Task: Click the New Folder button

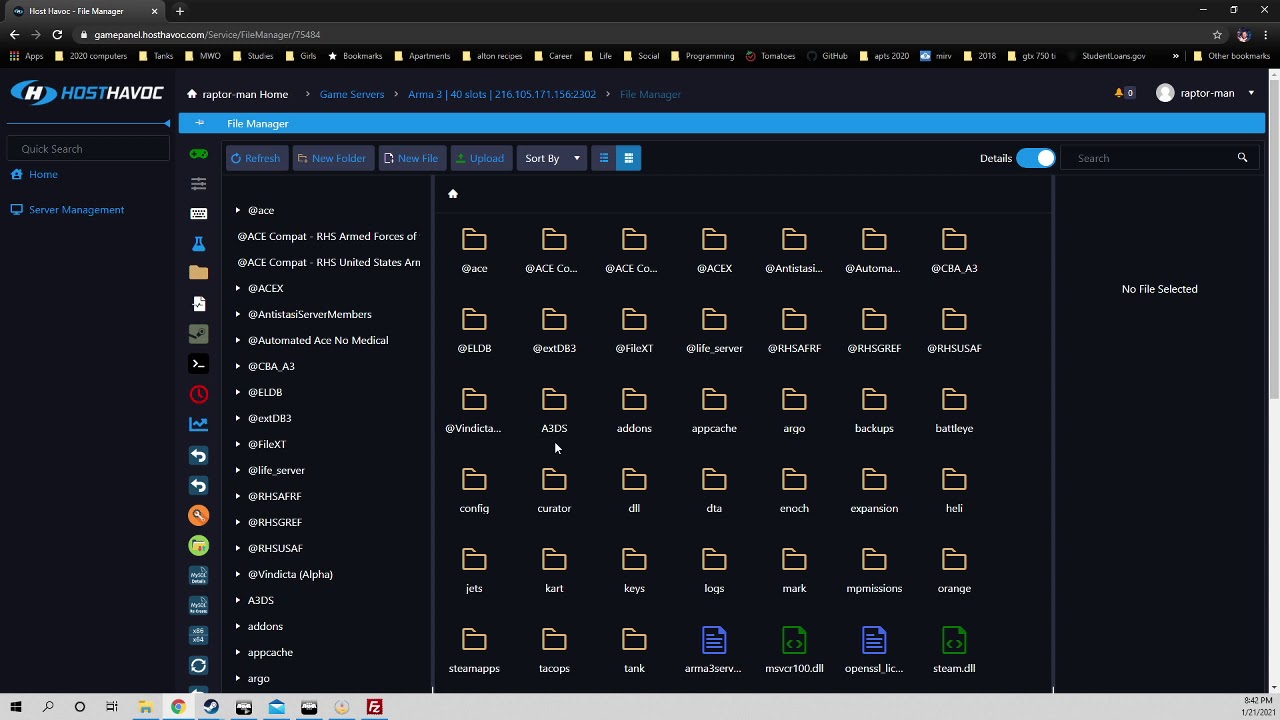Action: [331, 158]
